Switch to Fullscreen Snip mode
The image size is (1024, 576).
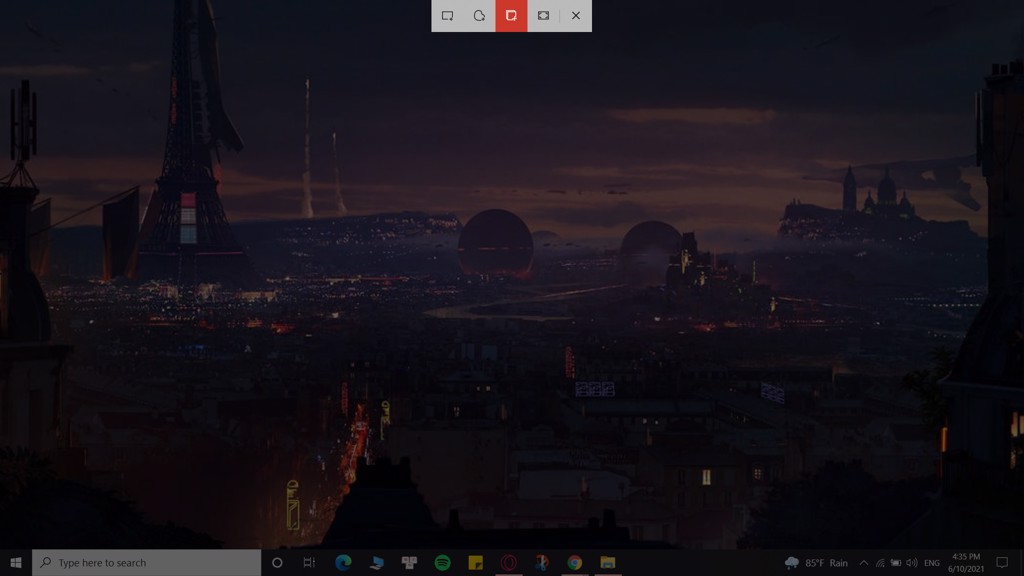(543, 16)
